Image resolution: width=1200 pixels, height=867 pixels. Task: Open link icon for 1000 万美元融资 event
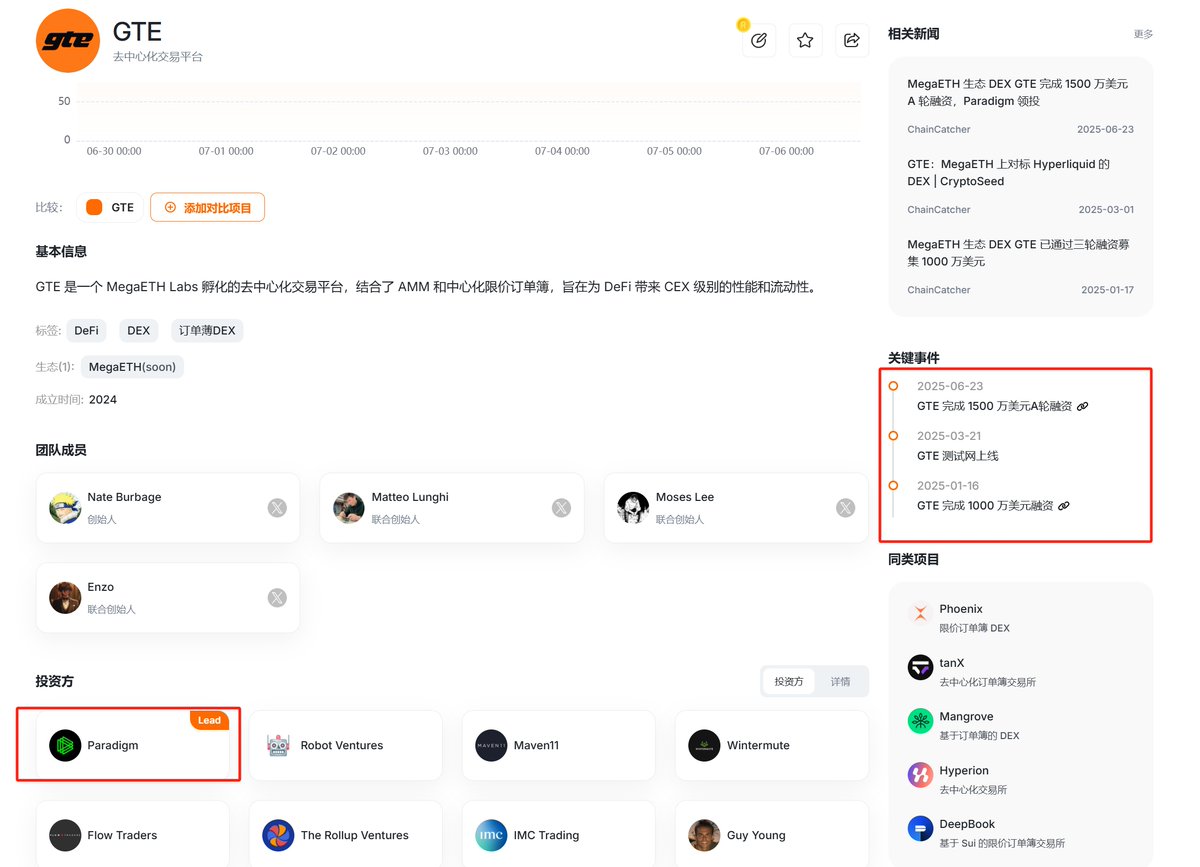pos(1064,507)
